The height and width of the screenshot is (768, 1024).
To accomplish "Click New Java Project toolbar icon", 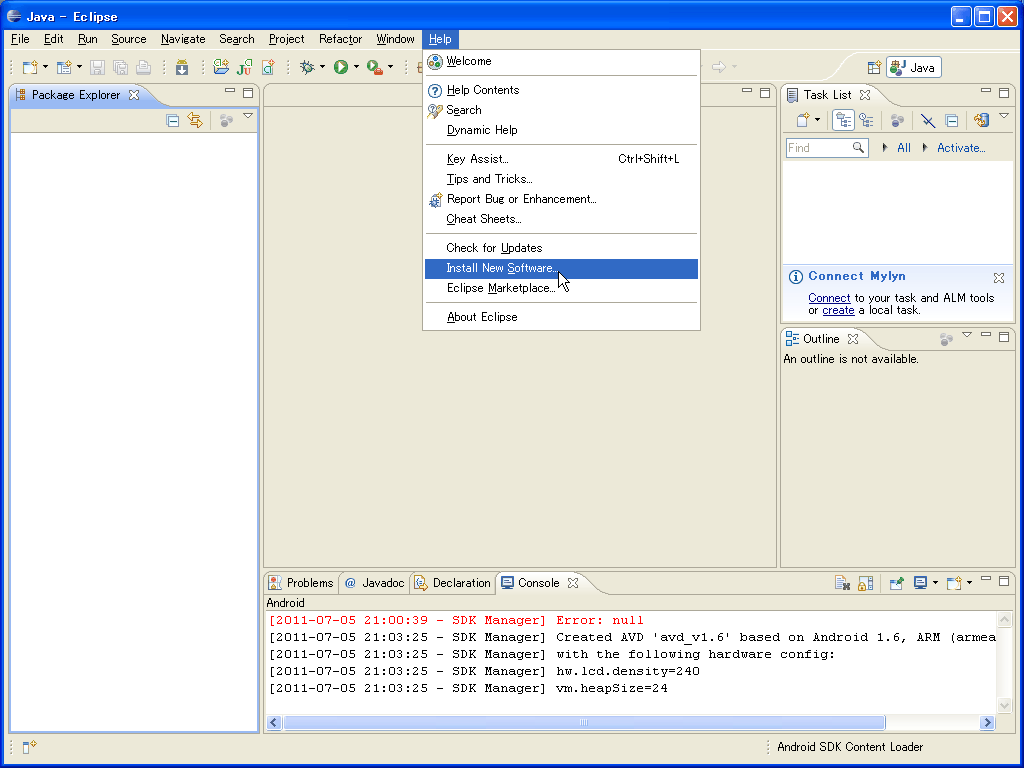I will tap(221, 67).
